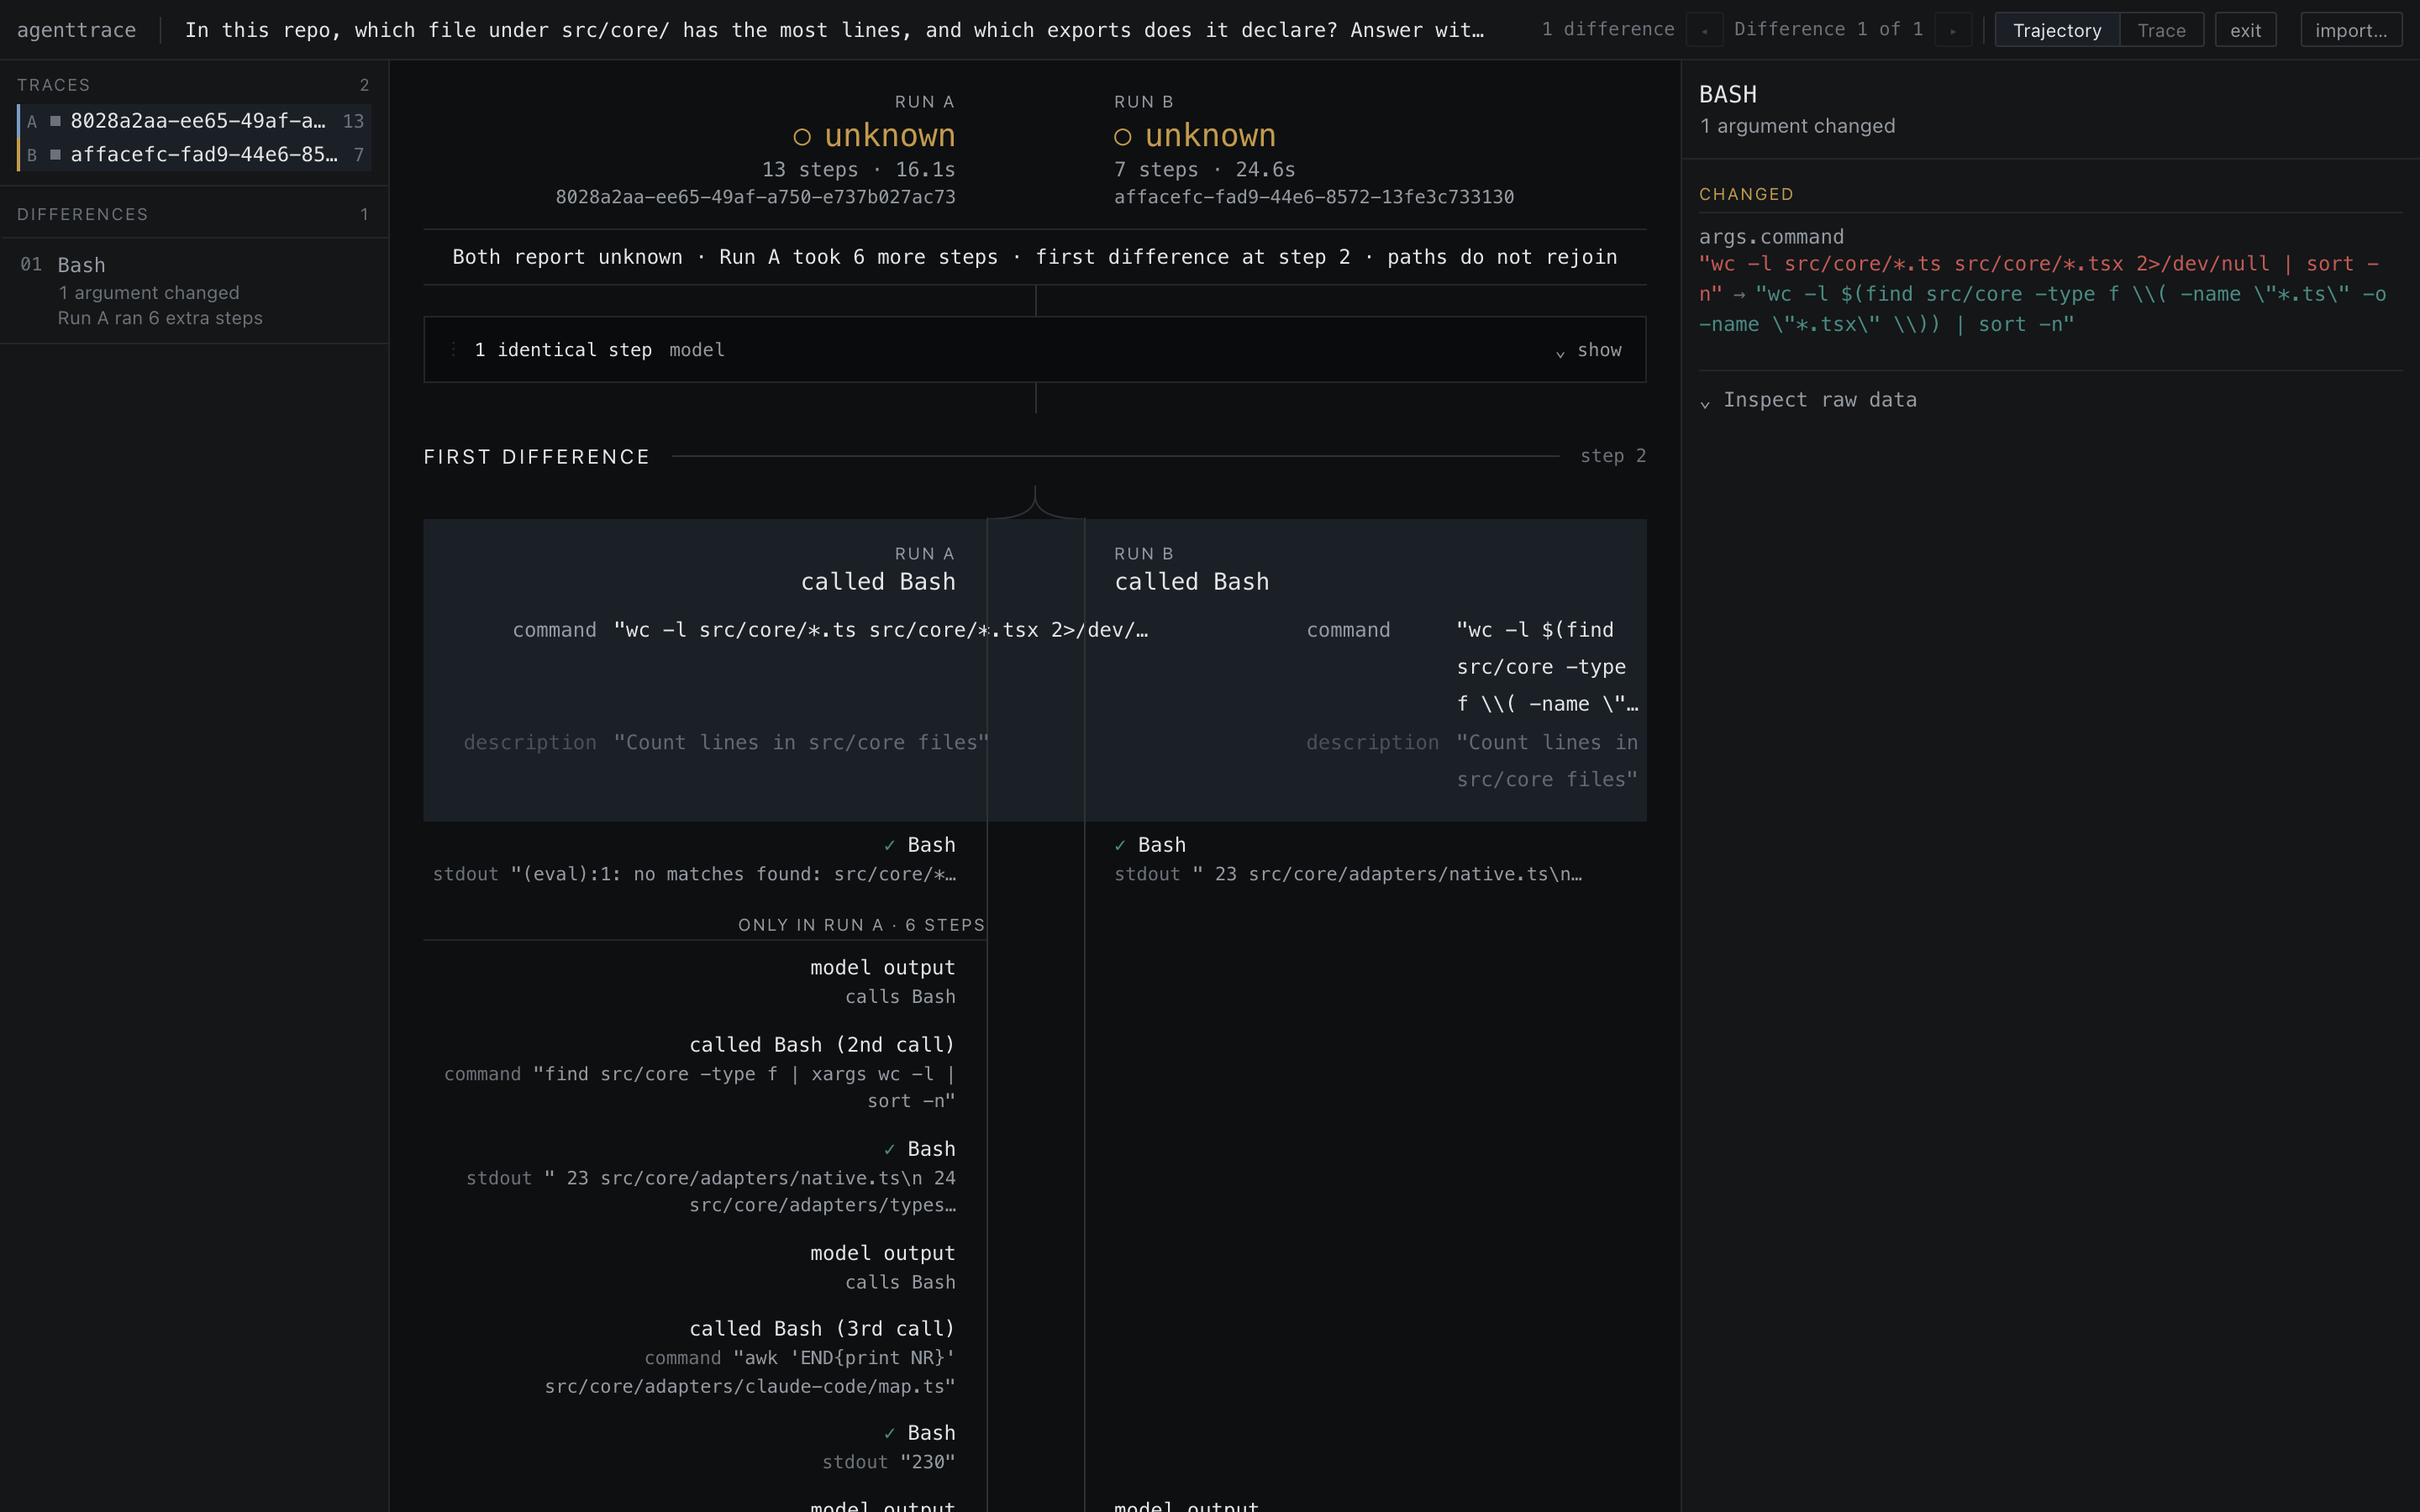
Task: Select trace A 8028a2aa in Traces list
Action: 195,121
